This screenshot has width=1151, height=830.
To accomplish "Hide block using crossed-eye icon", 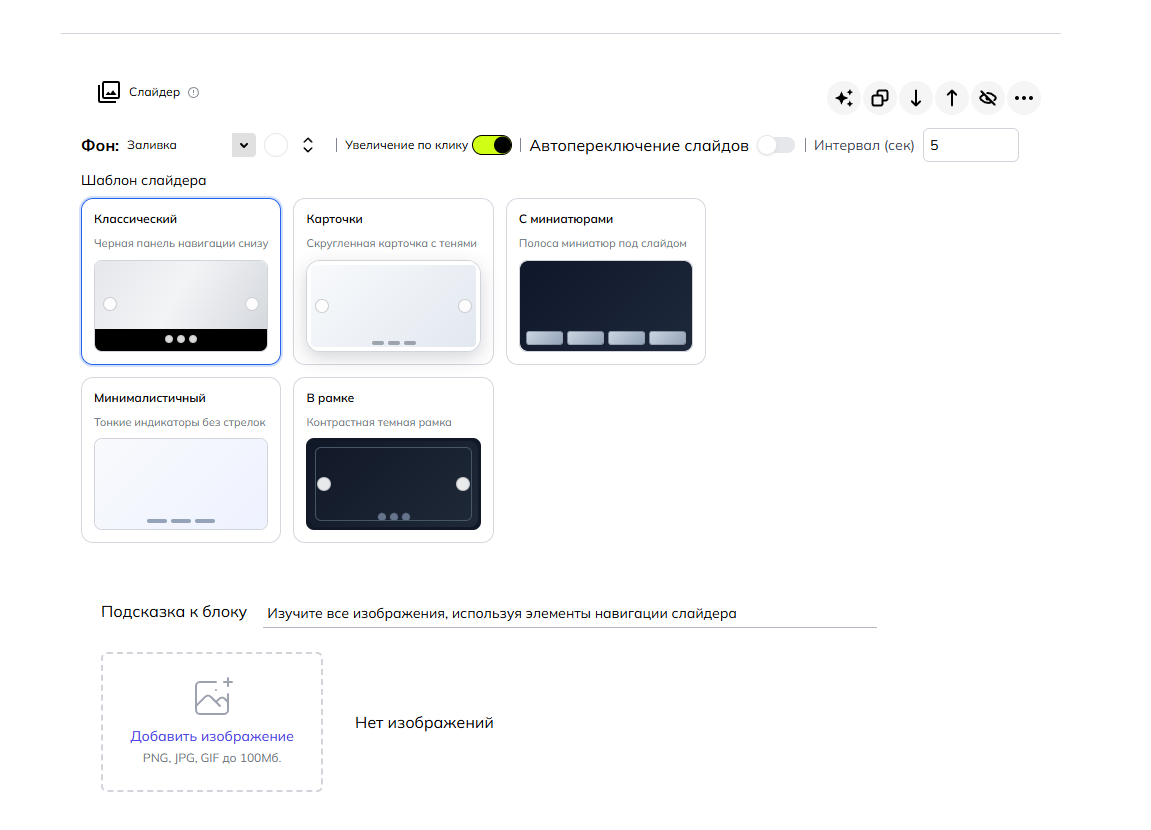I will [988, 98].
